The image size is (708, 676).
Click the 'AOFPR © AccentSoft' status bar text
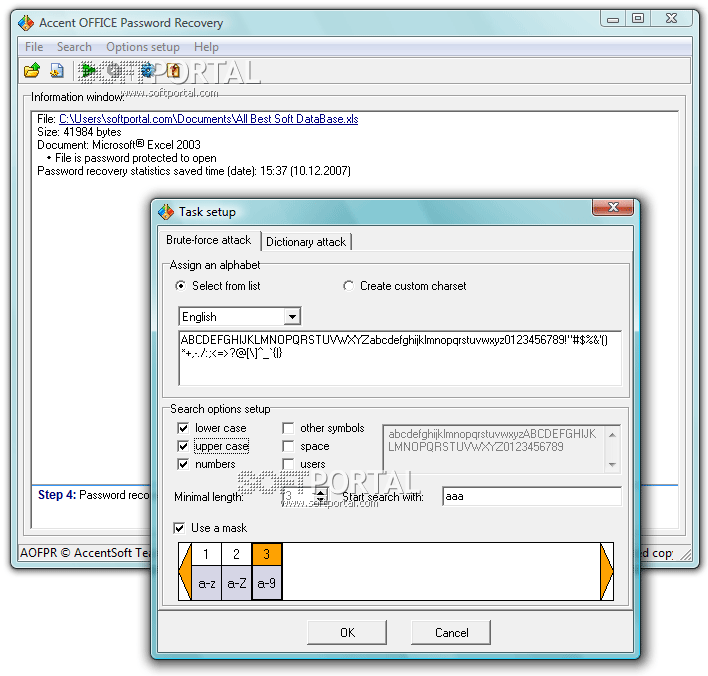point(85,553)
